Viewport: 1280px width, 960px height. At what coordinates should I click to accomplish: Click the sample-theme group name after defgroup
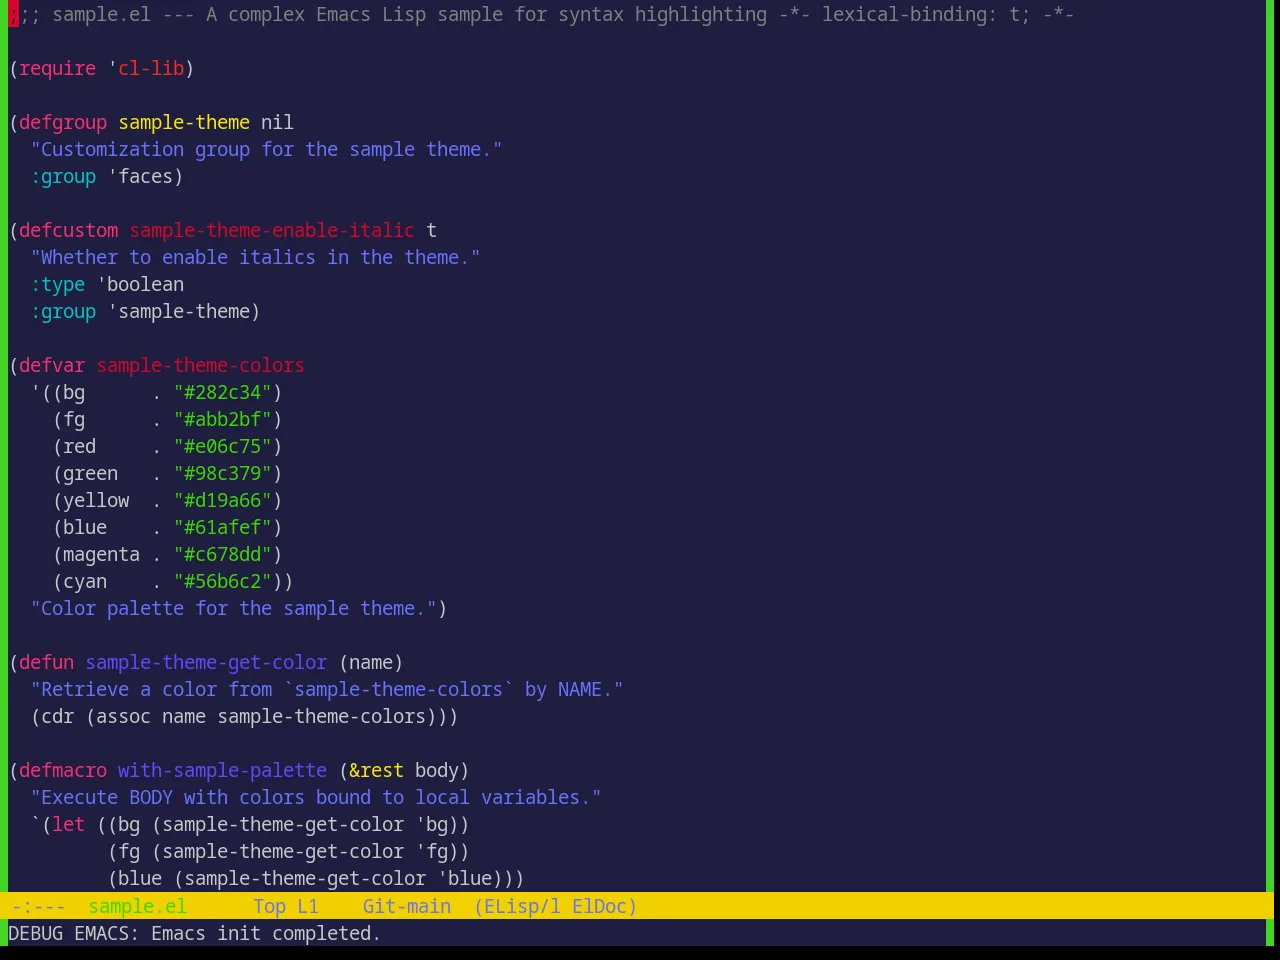click(184, 122)
